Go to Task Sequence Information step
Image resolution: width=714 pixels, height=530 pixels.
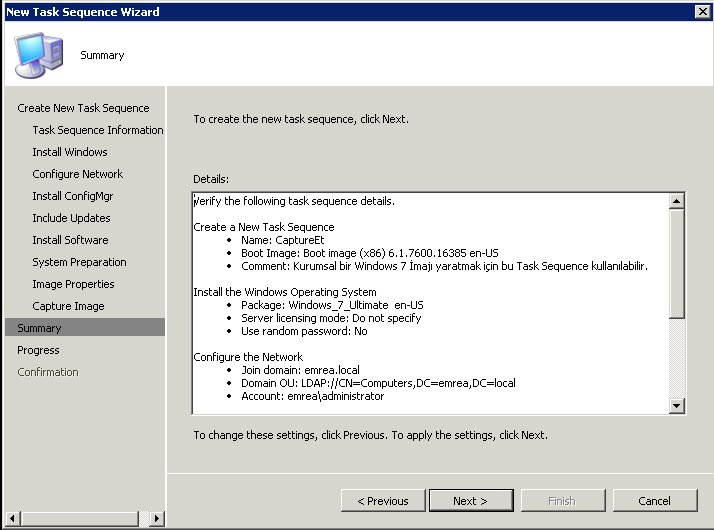point(97,130)
